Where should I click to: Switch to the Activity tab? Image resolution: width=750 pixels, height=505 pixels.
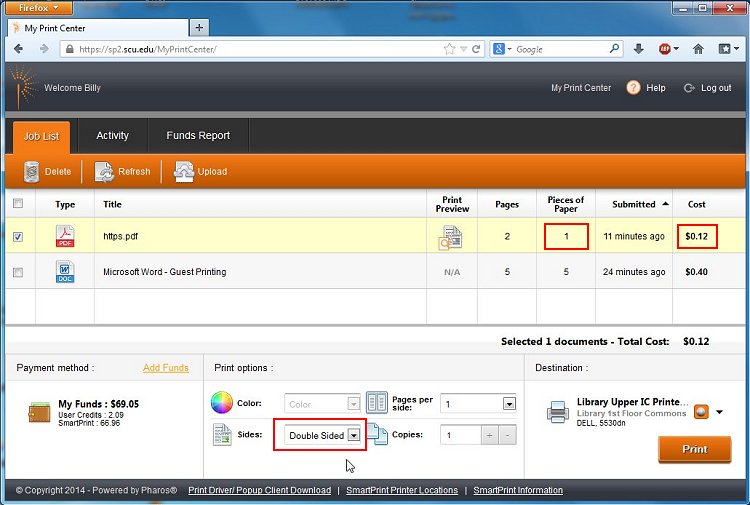112,136
